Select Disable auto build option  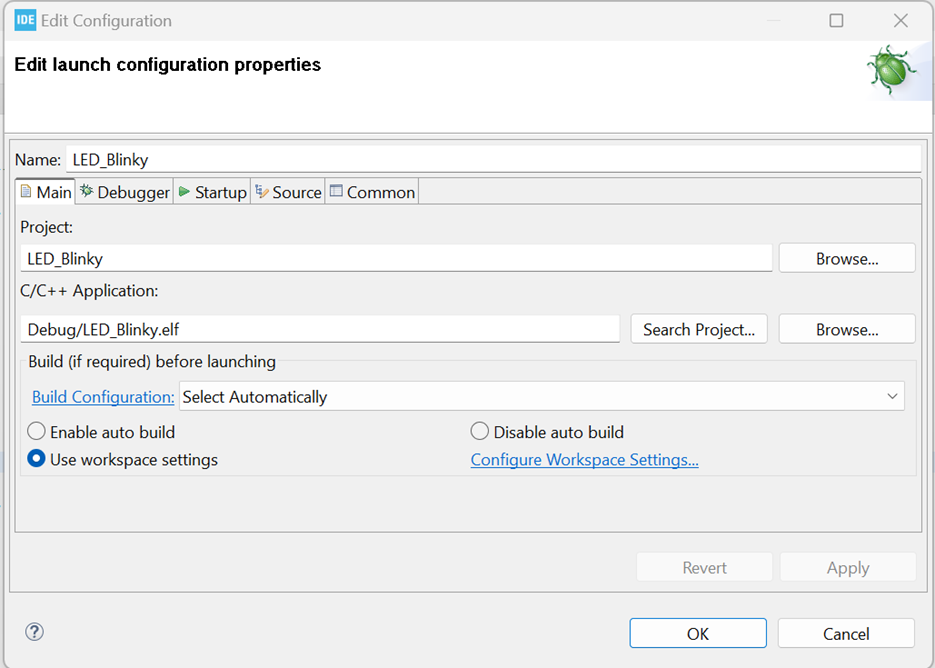click(x=479, y=431)
